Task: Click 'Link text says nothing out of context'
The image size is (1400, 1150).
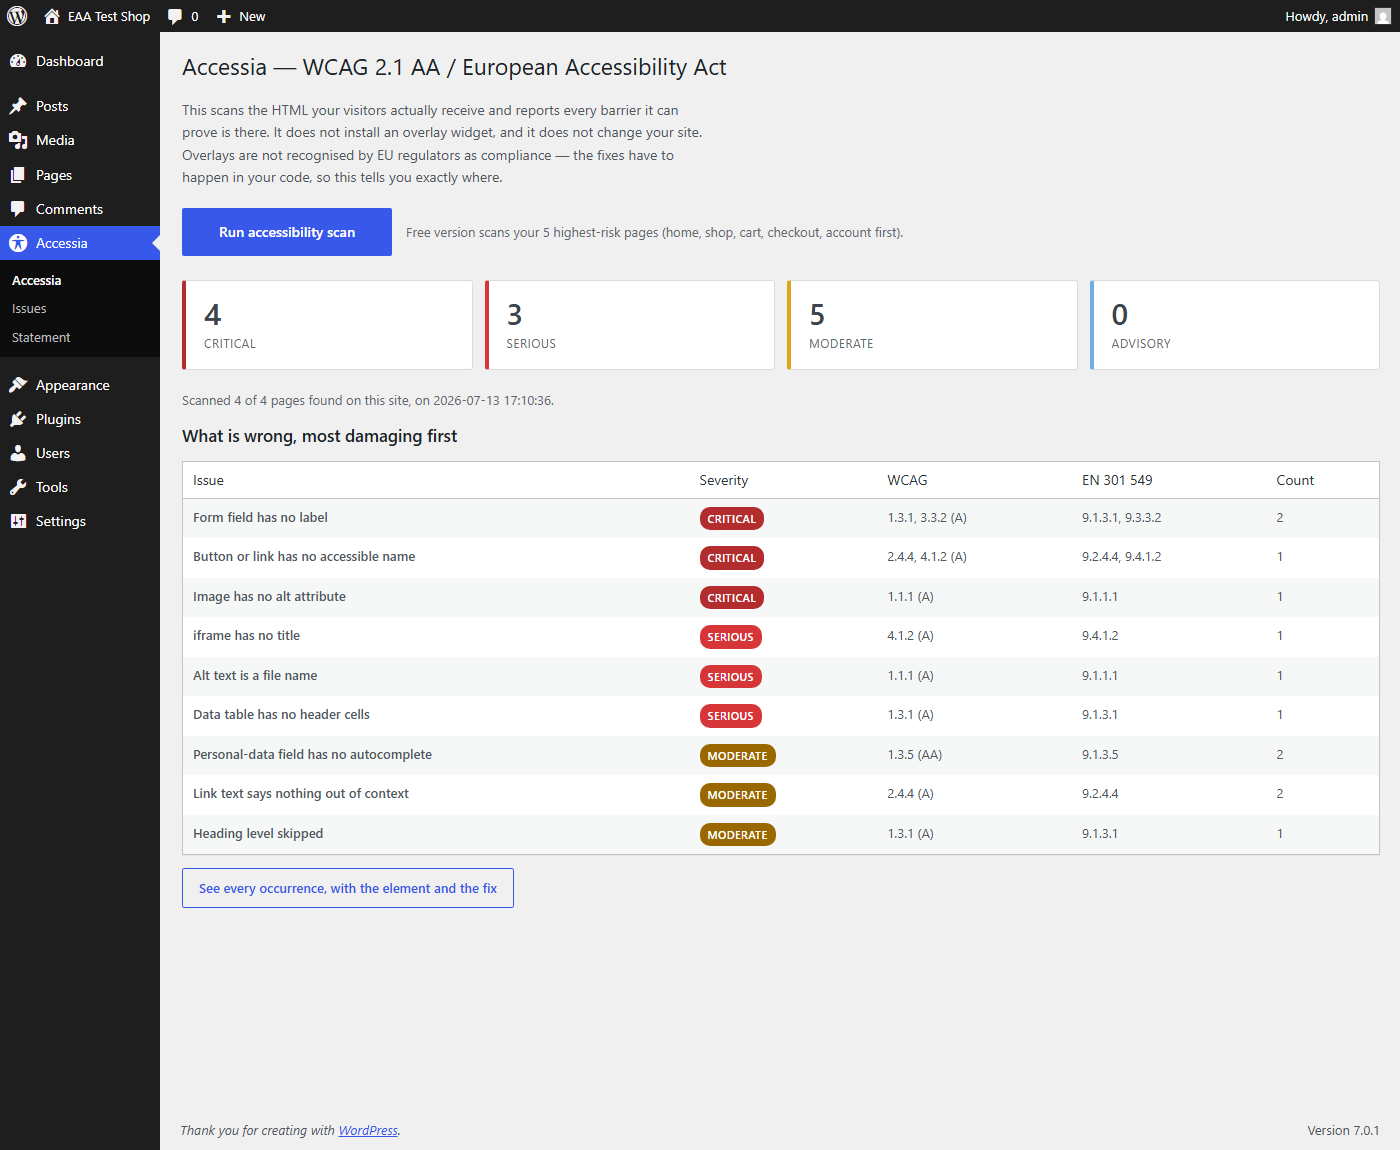Action: point(301,794)
